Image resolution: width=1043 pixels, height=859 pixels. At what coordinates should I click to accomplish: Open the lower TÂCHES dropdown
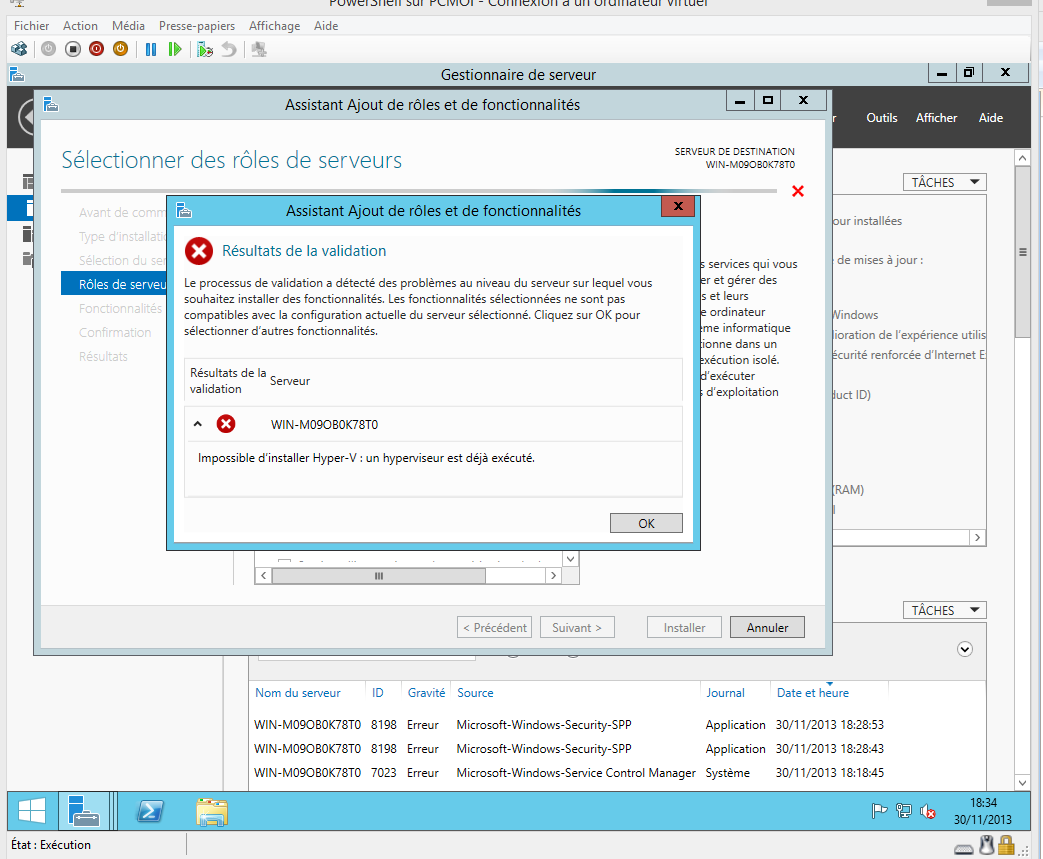(945, 610)
